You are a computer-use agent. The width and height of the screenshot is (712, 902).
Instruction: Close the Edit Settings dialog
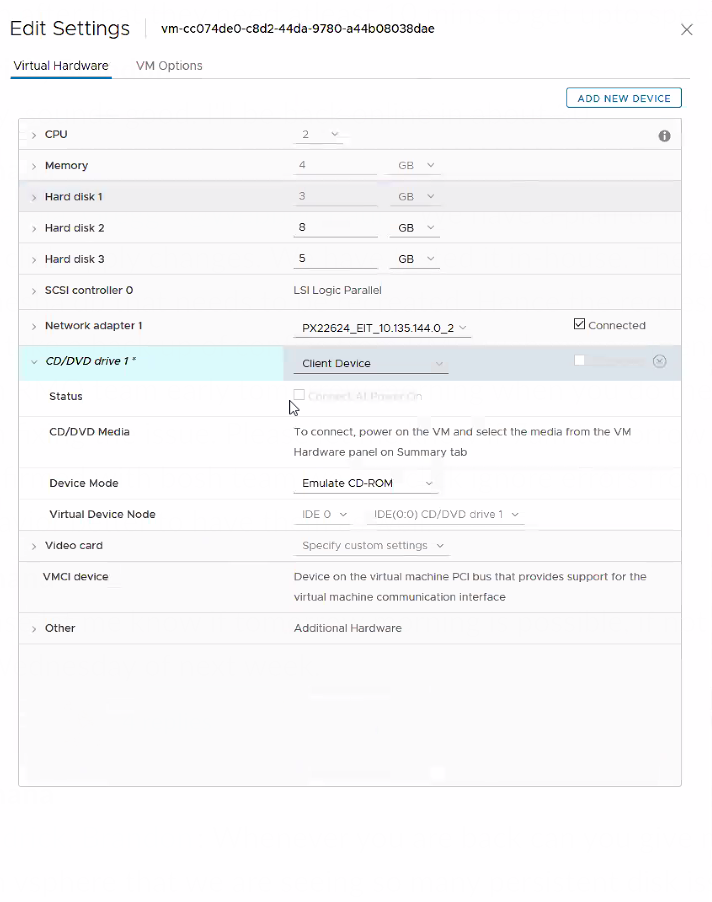click(x=686, y=30)
